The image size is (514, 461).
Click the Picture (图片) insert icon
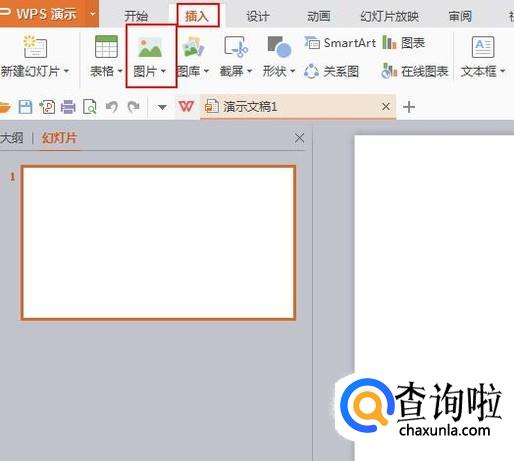point(150,47)
